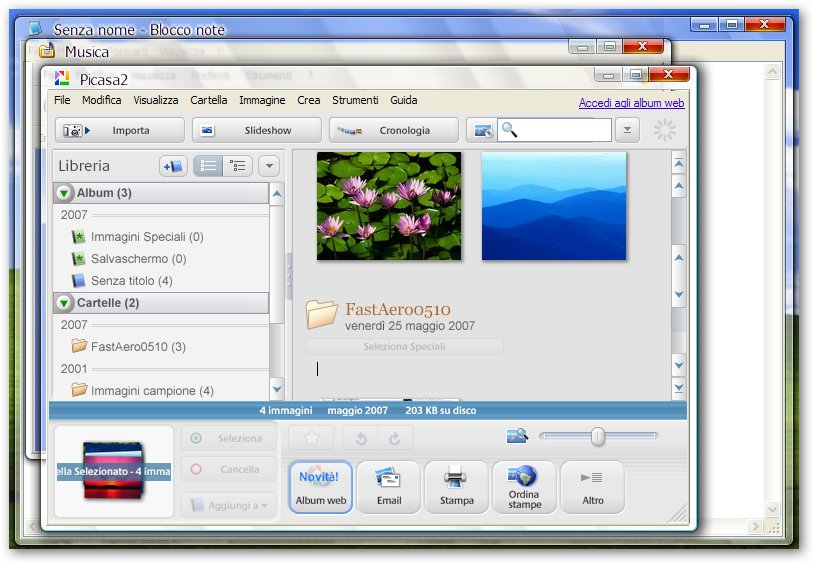Screen dimensions: 813x563
Task: Open the Strumenti menu
Action: point(355,100)
